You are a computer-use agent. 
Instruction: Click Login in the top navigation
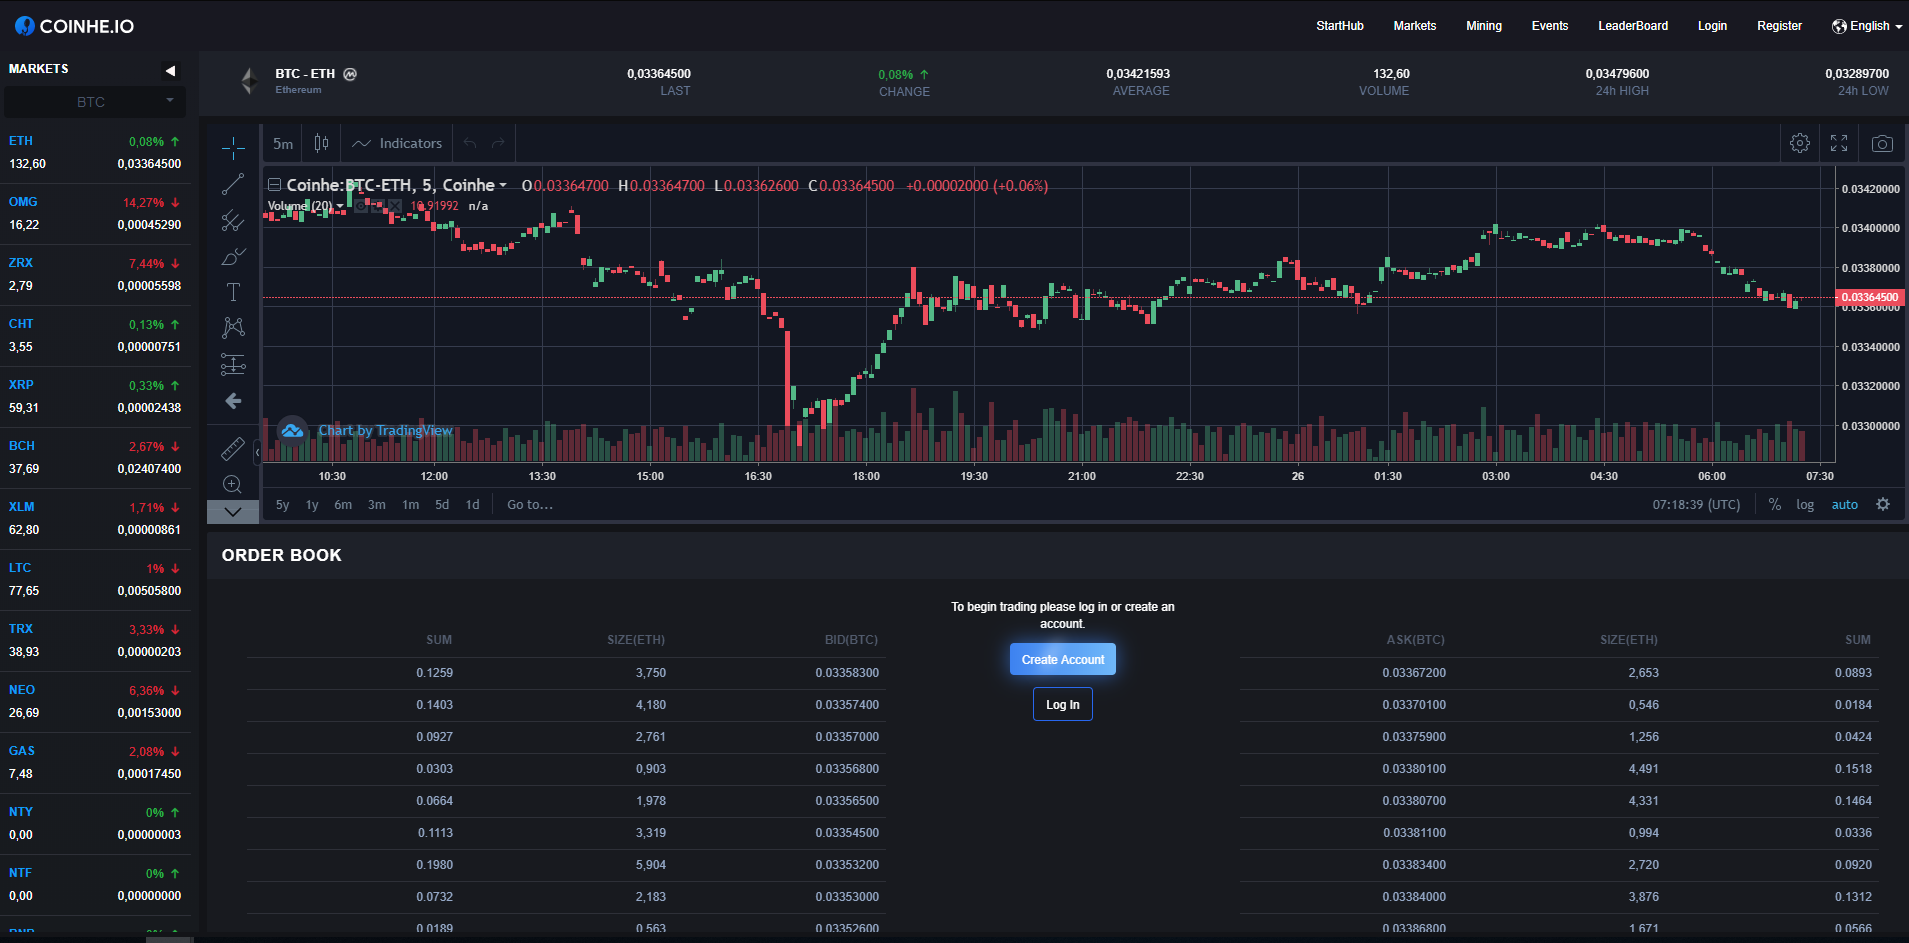tap(1712, 26)
